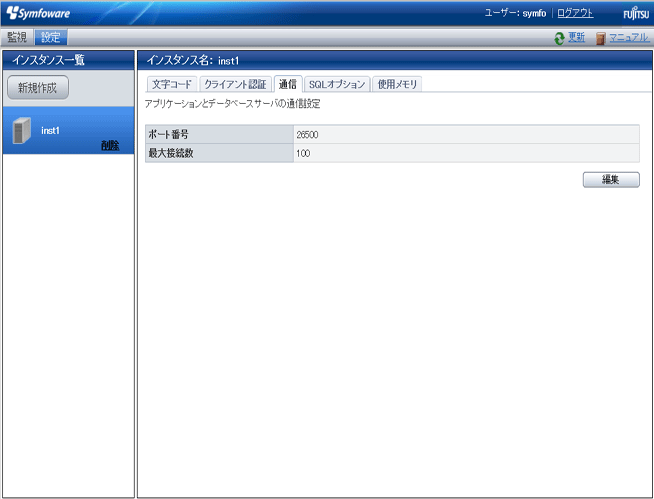Open the マニュアル link
The height and width of the screenshot is (499, 654).
click(629, 38)
